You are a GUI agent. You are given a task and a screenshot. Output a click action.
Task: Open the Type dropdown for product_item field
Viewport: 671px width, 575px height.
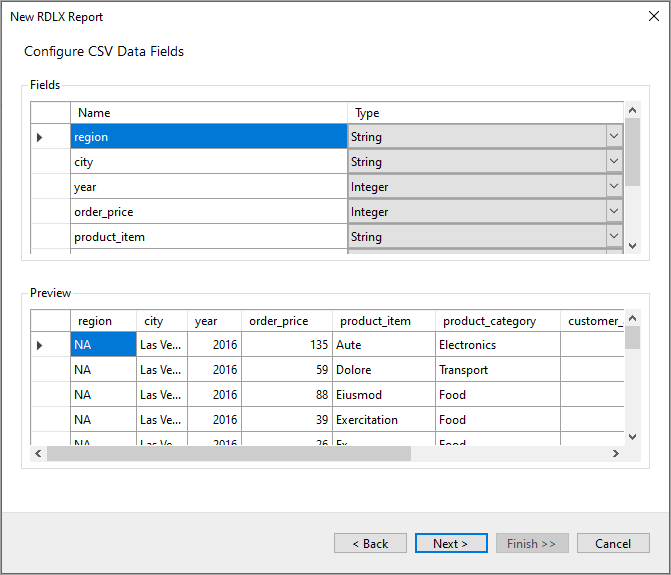pos(614,236)
